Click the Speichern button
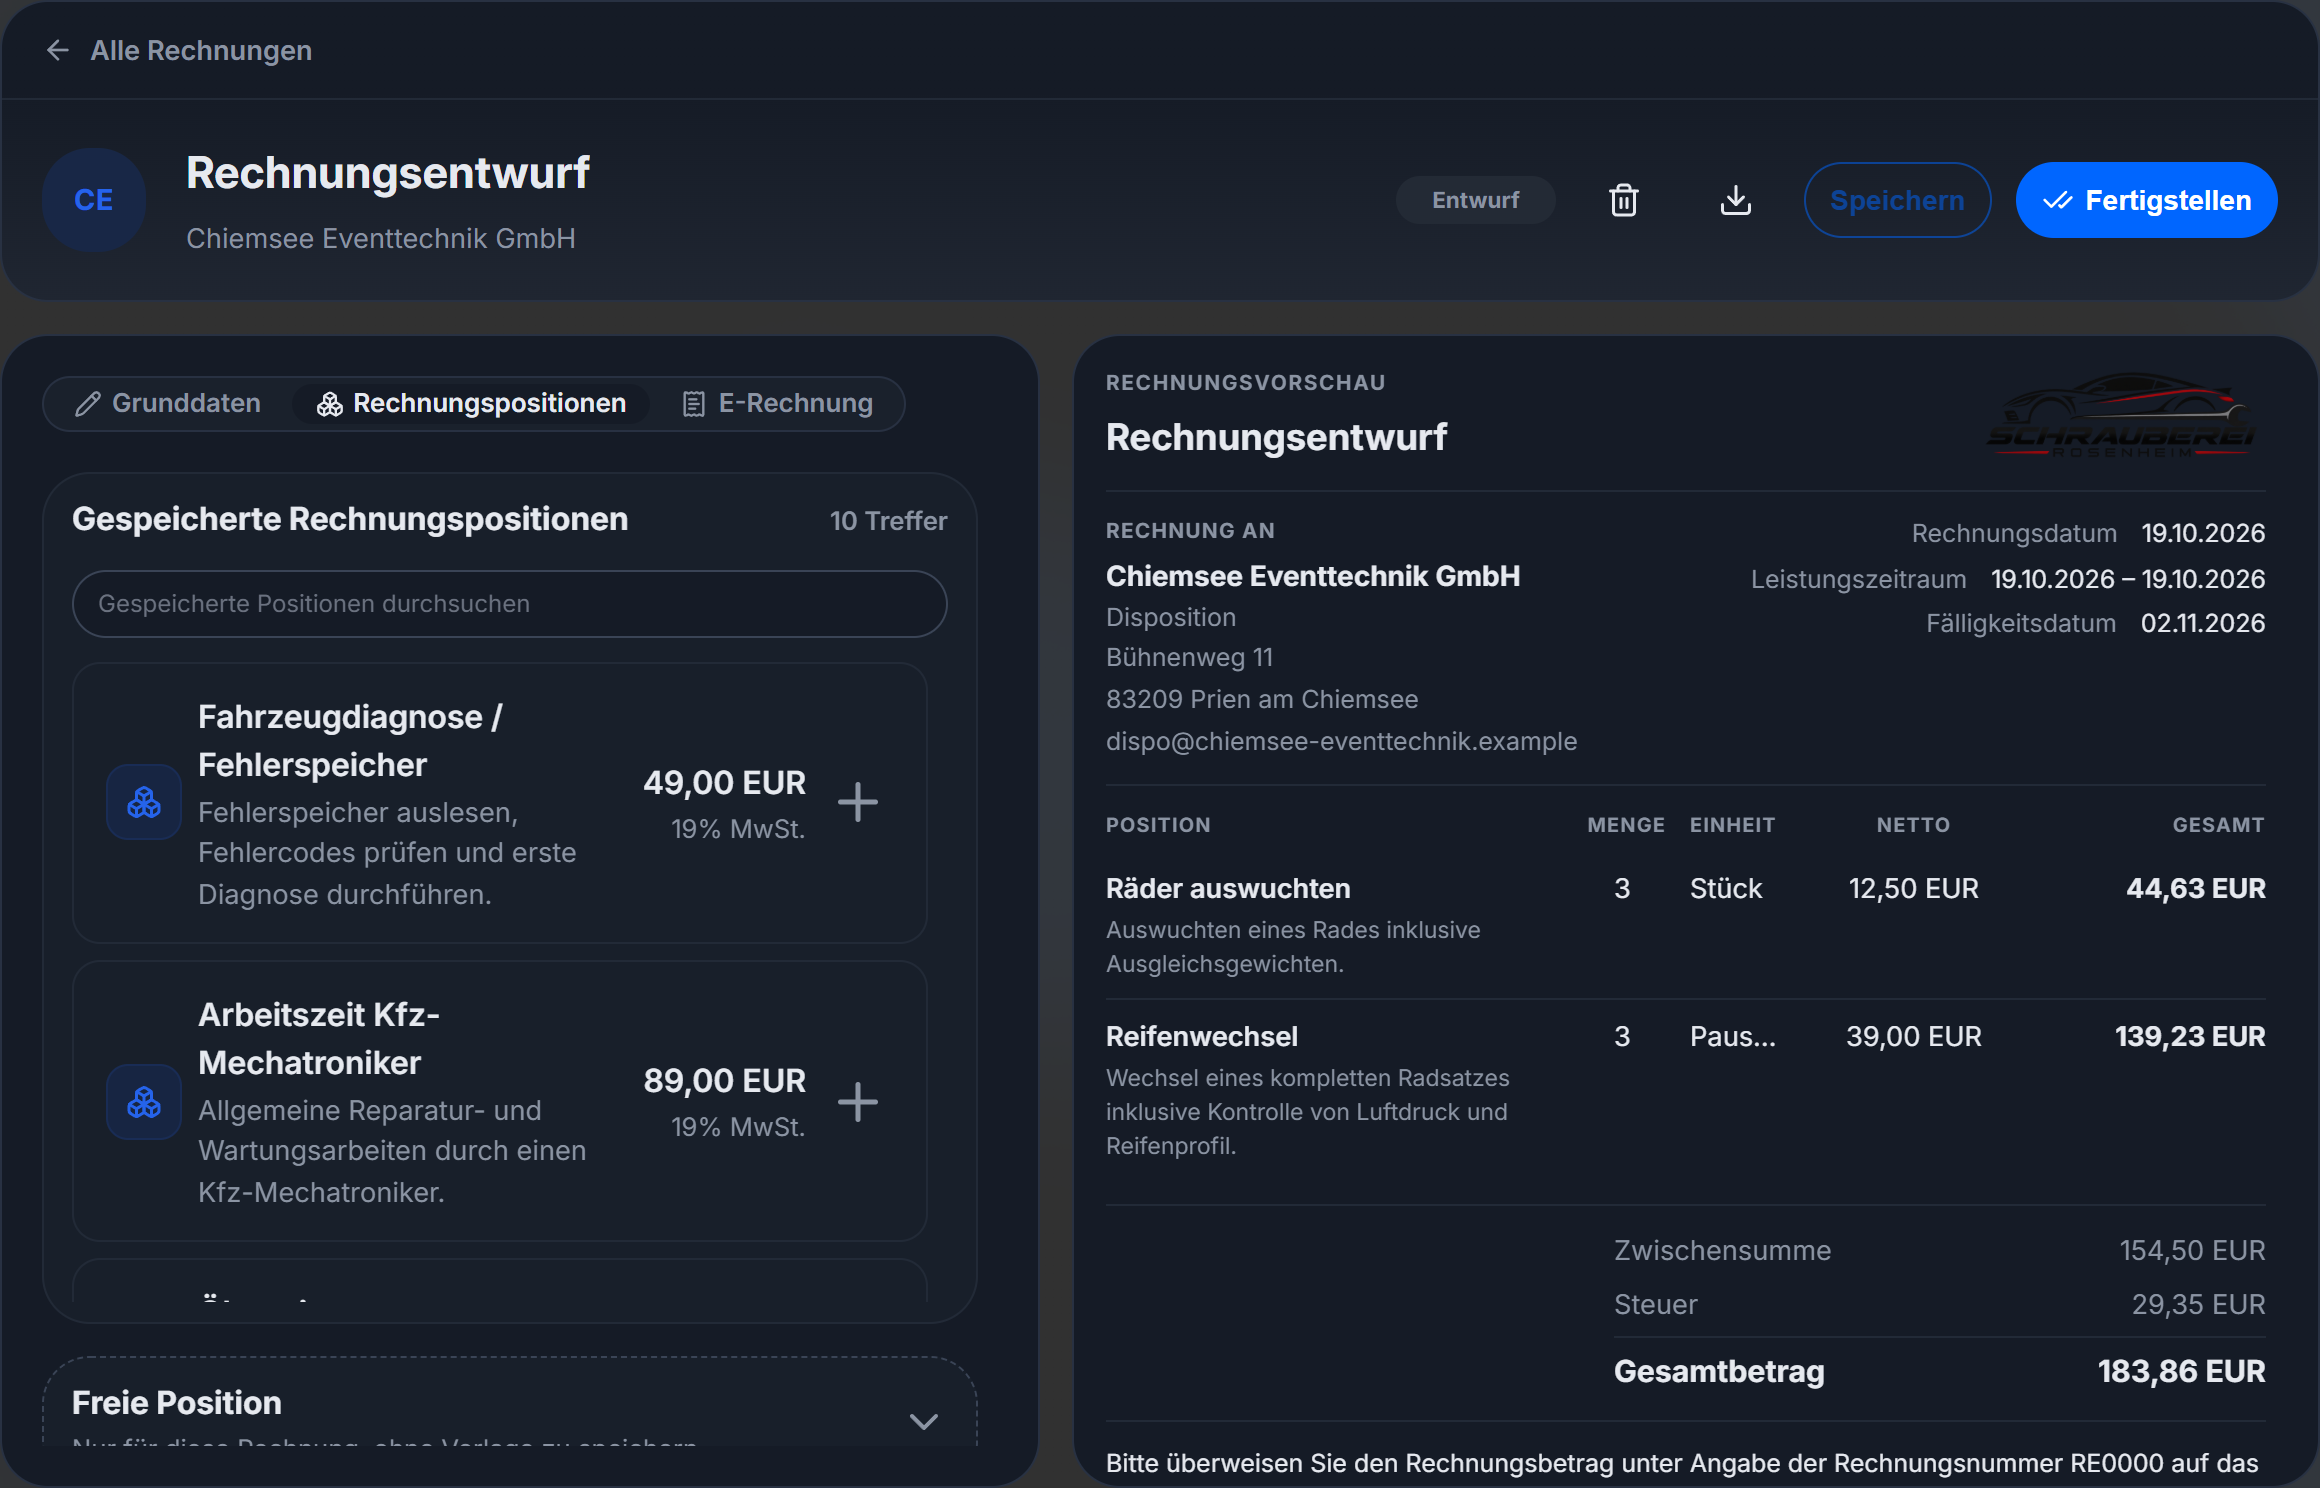The height and width of the screenshot is (1488, 2320). tap(1897, 200)
